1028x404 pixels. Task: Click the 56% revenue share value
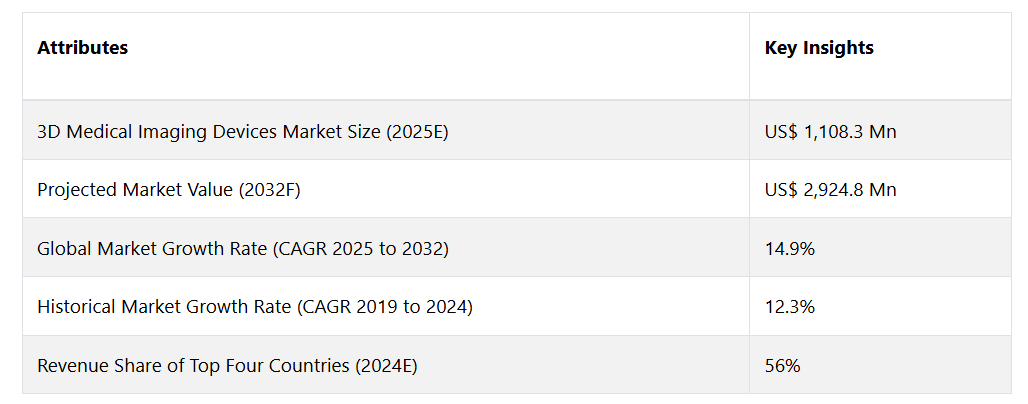pyautogui.click(x=782, y=365)
